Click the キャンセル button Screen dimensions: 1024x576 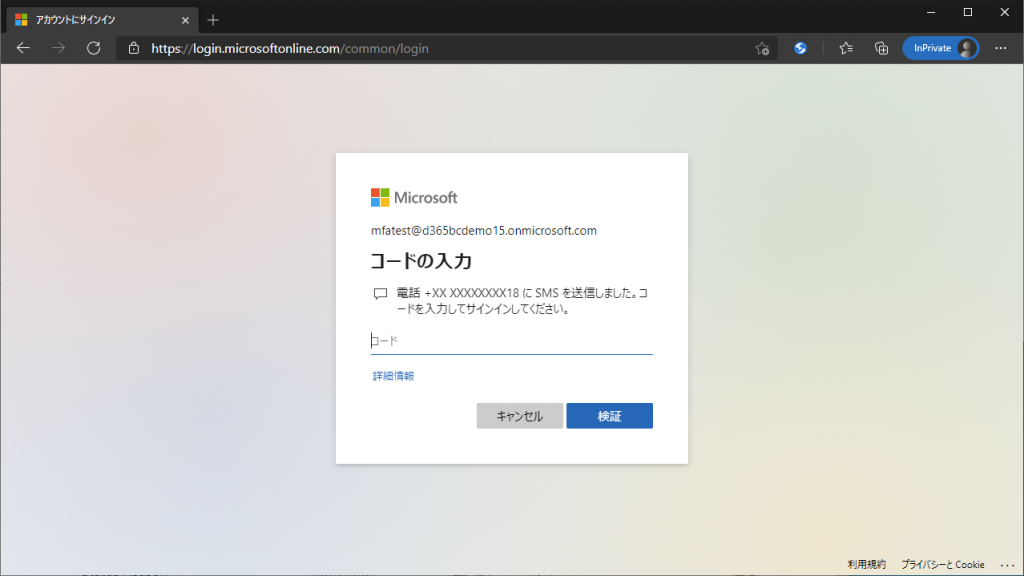pyautogui.click(x=519, y=416)
